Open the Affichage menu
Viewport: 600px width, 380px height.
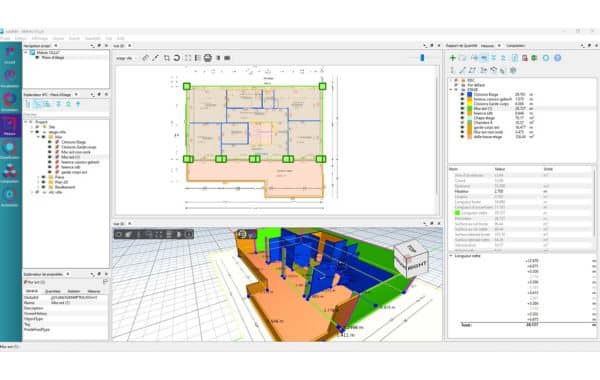[39, 38]
